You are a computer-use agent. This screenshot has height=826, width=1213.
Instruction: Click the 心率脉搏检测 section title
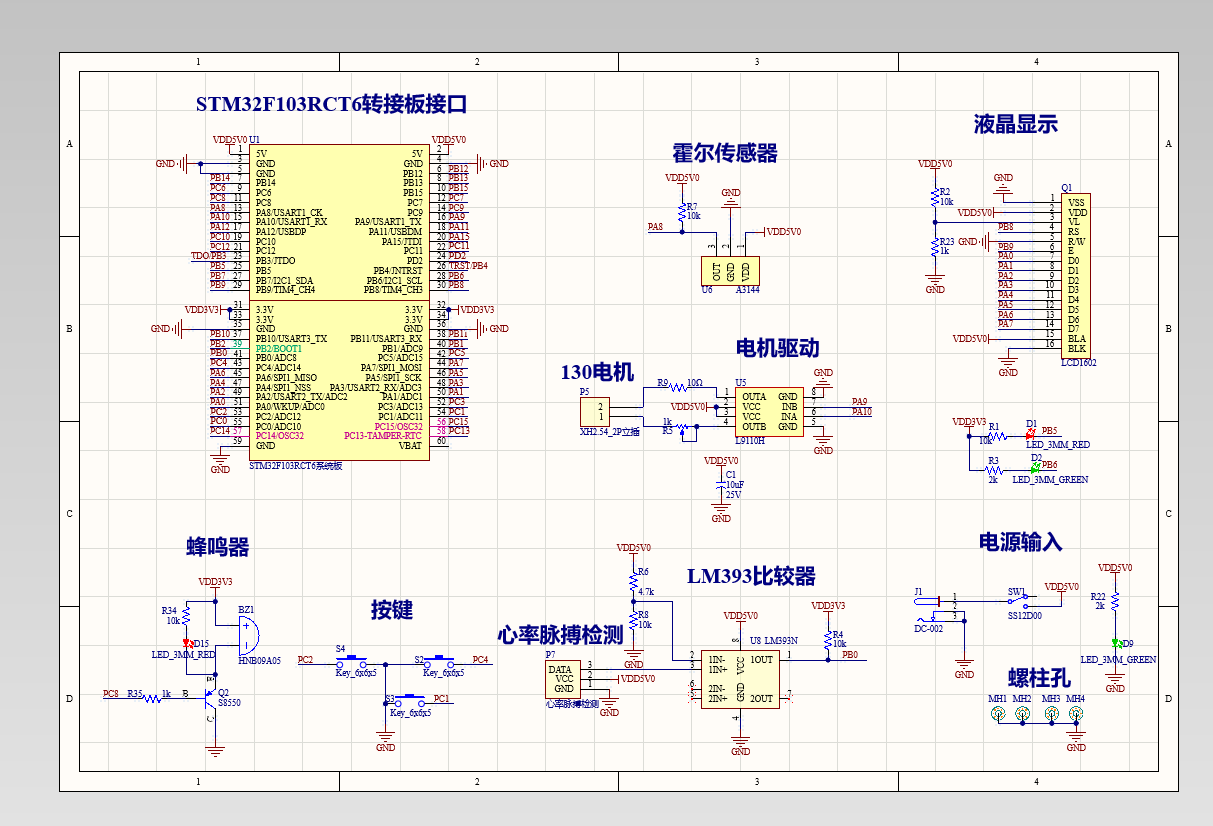pyautogui.click(x=560, y=635)
